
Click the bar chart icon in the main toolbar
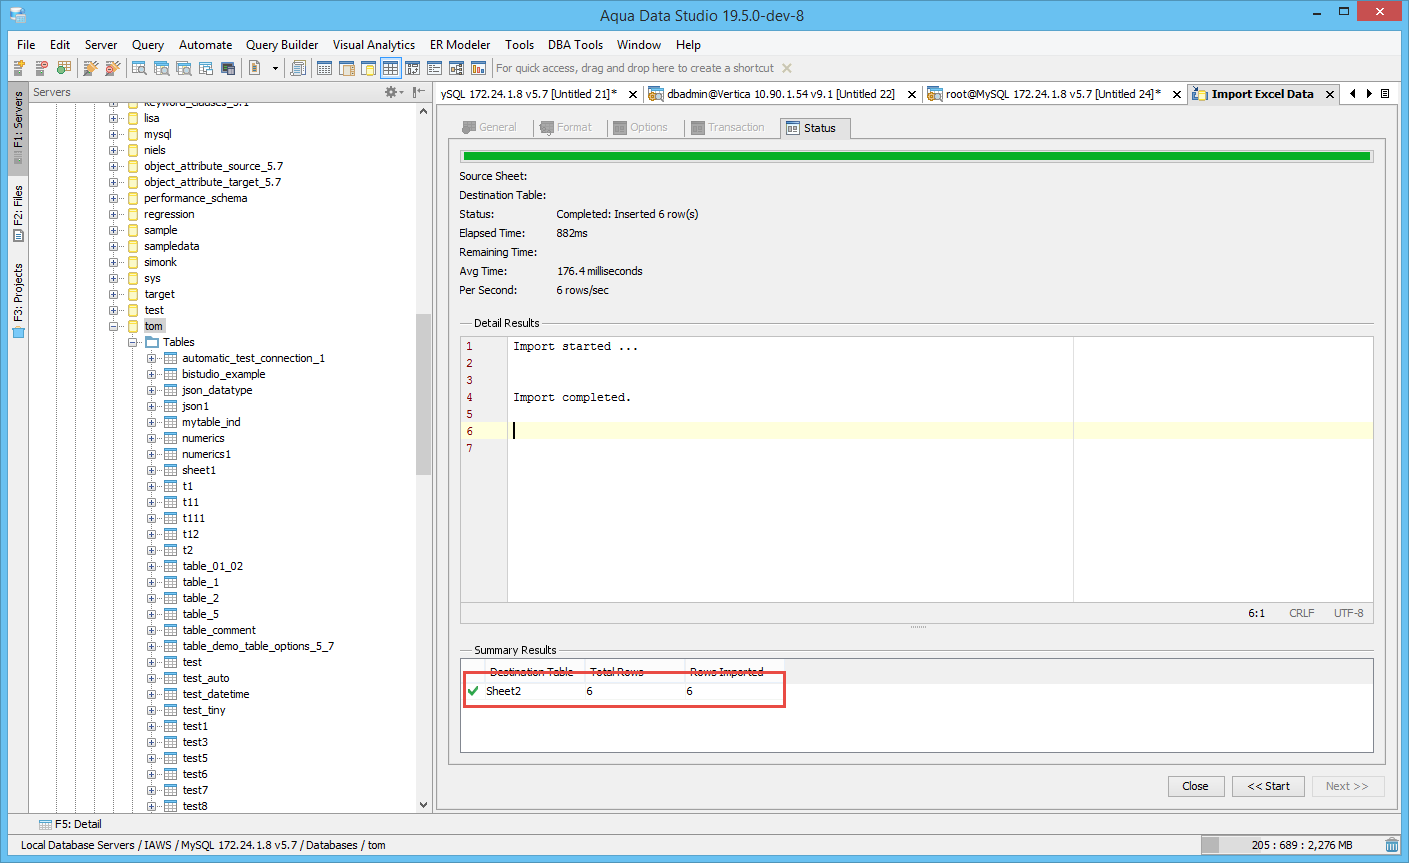(x=478, y=68)
